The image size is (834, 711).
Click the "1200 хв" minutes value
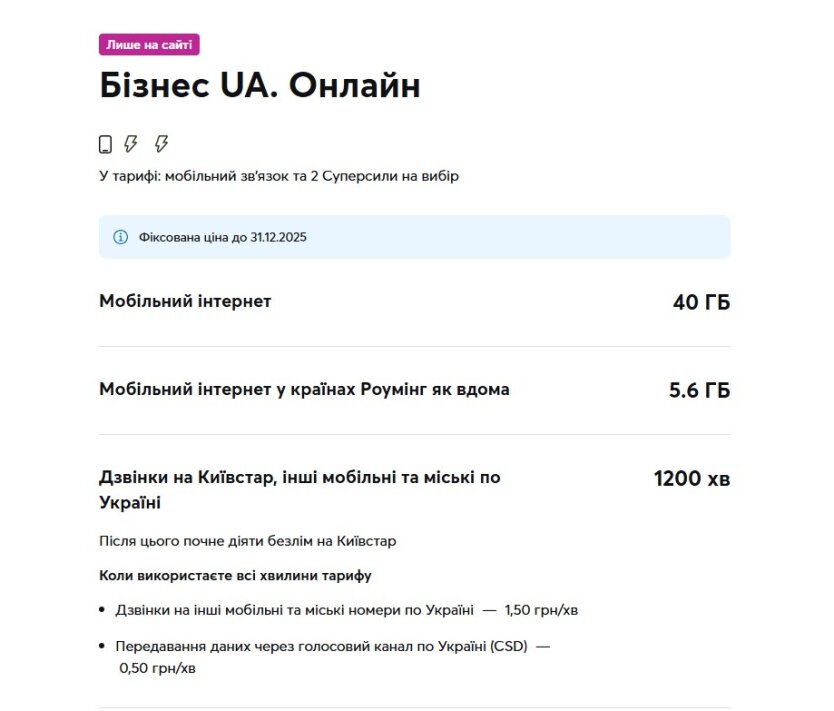tap(691, 479)
